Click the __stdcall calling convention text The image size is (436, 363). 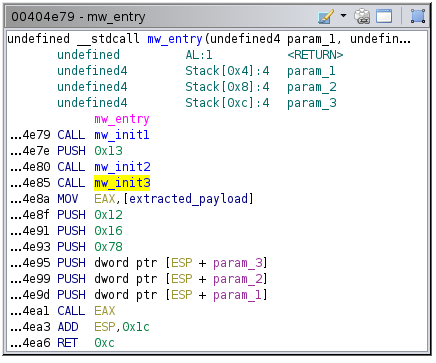coord(108,39)
